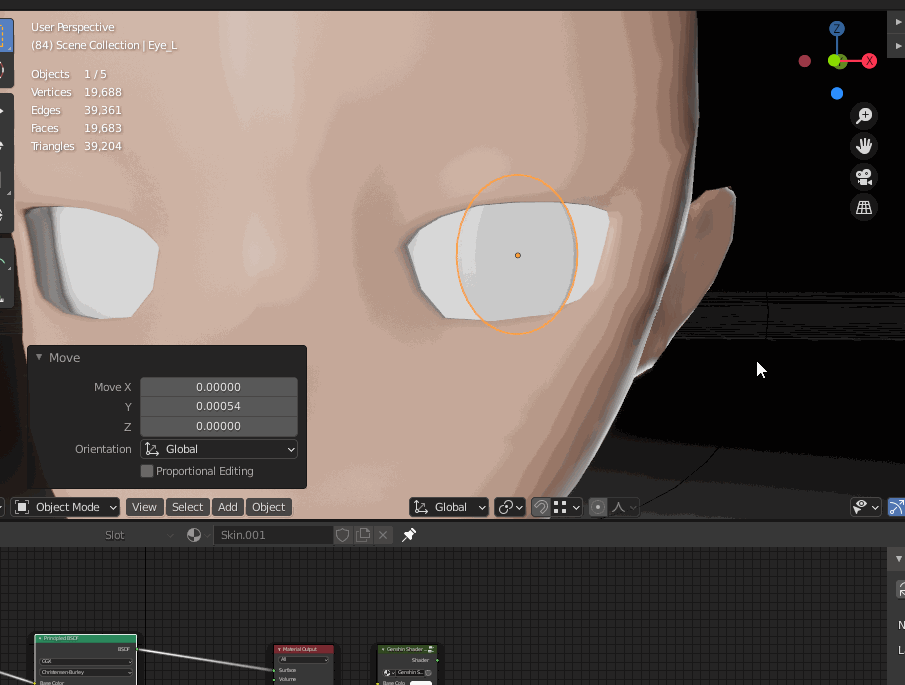The width and height of the screenshot is (905, 685).
Task: Enable Proportional Editing in the Move panel
Action: (146, 471)
